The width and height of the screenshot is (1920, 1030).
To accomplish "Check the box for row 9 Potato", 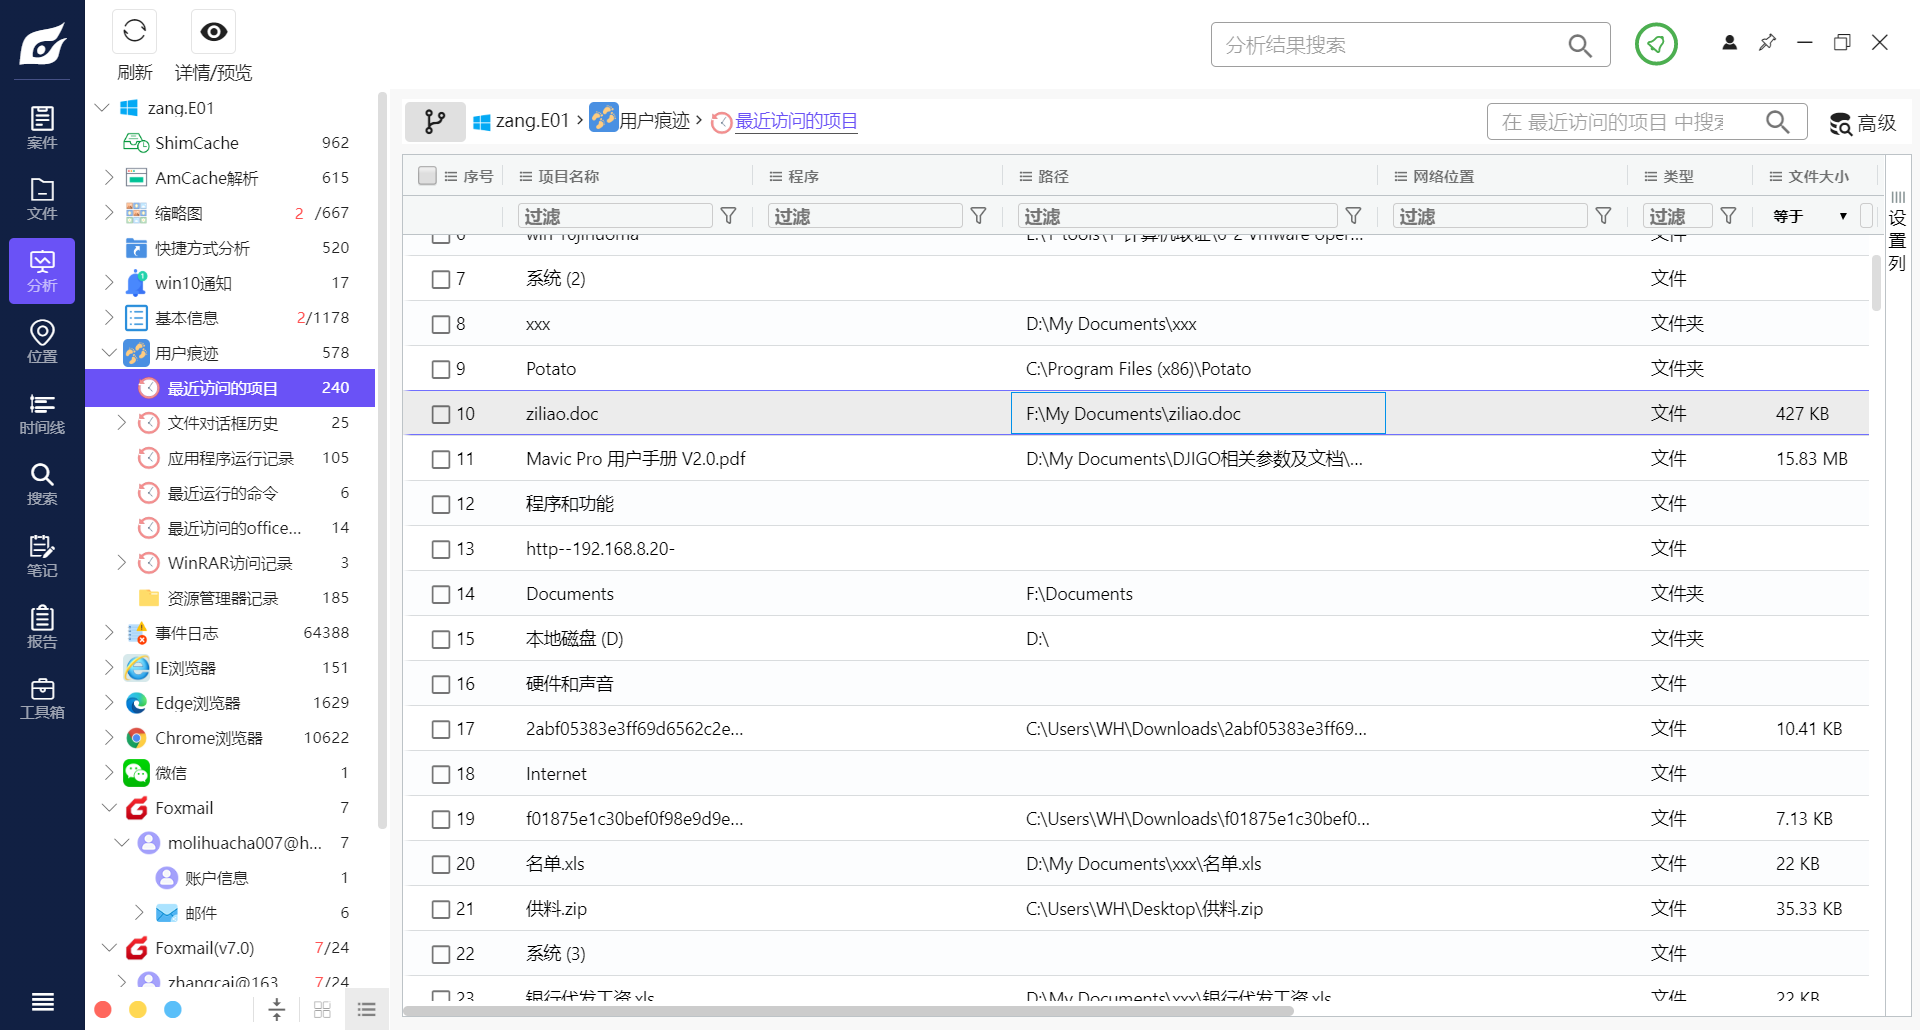I will (x=441, y=369).
